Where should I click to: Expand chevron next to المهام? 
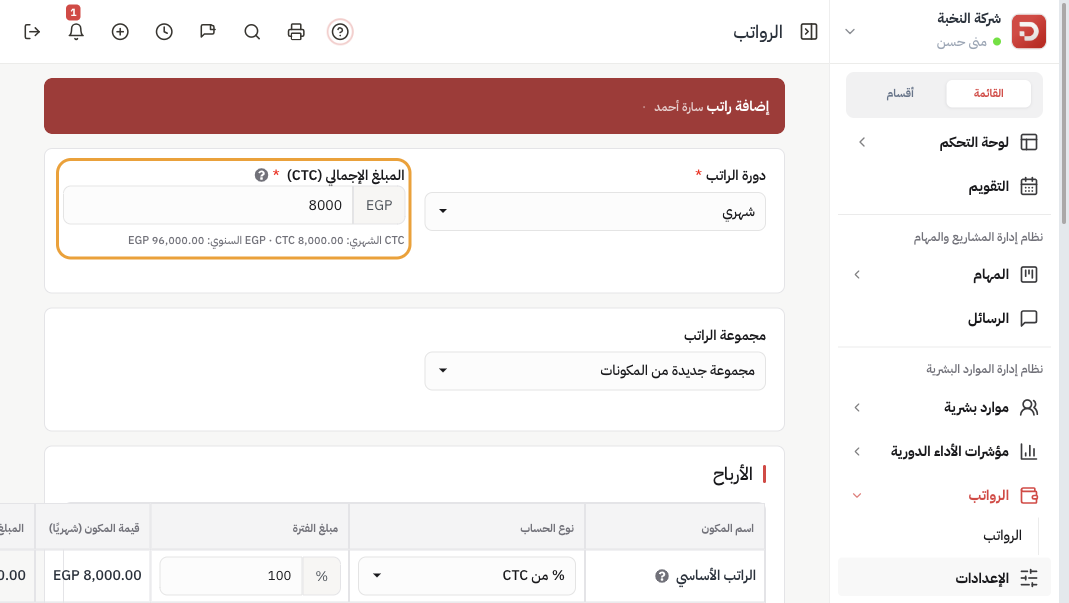[857, 274]
